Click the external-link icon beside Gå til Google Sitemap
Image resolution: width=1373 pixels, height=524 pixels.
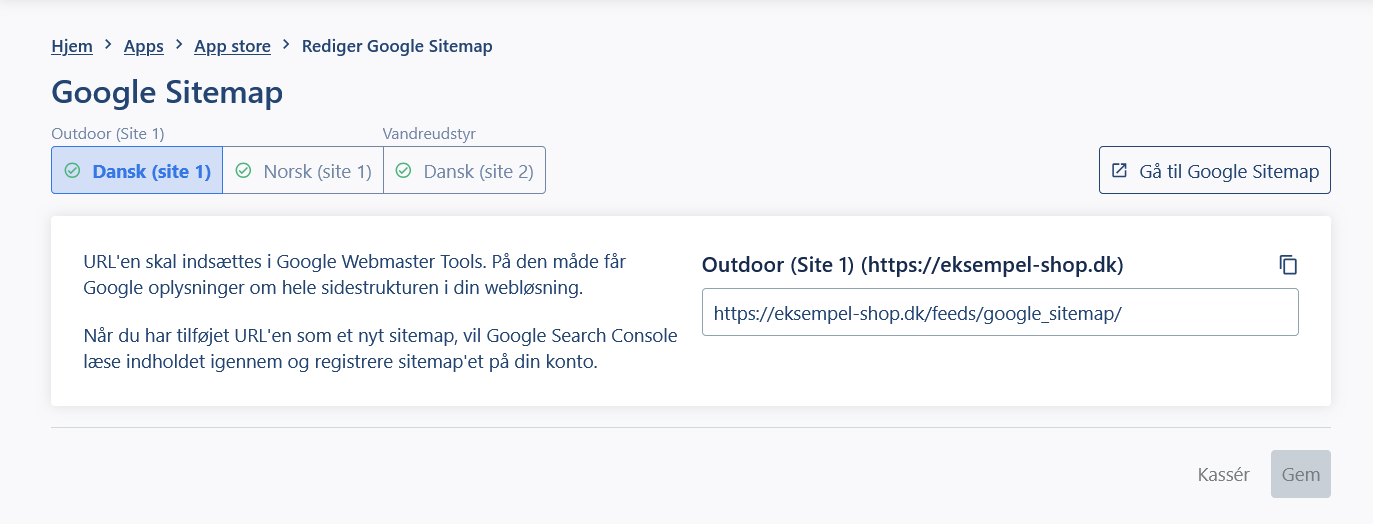(x=1119, y=171)
